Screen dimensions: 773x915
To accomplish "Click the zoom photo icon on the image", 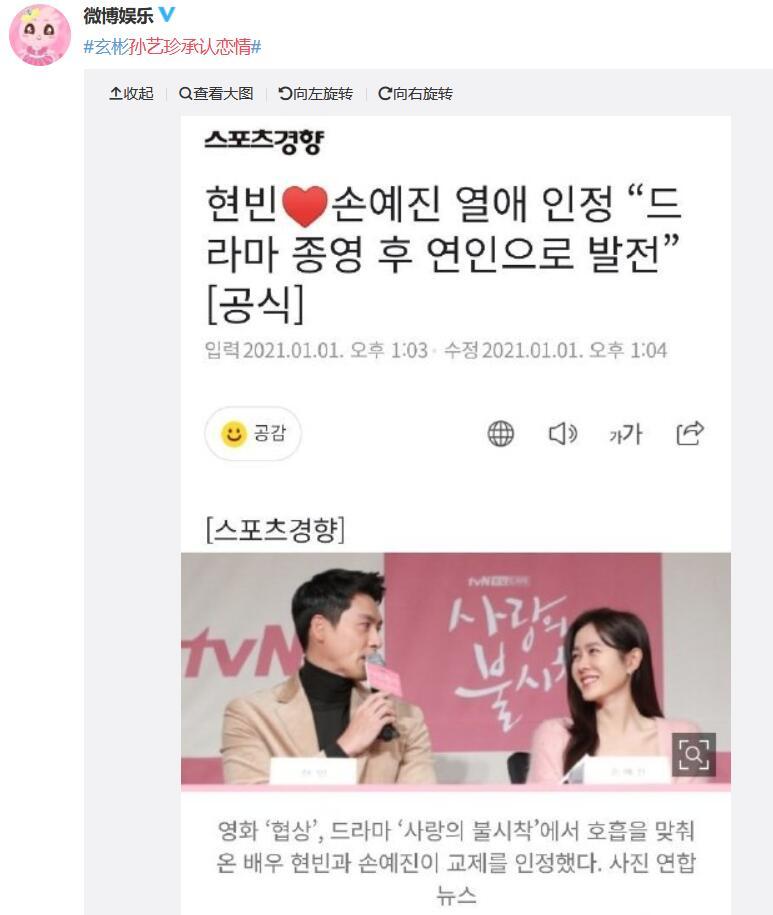I will (694, 755).
